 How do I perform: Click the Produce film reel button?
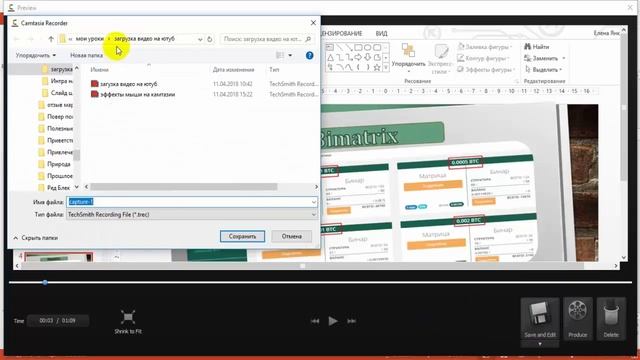point(578,318)
